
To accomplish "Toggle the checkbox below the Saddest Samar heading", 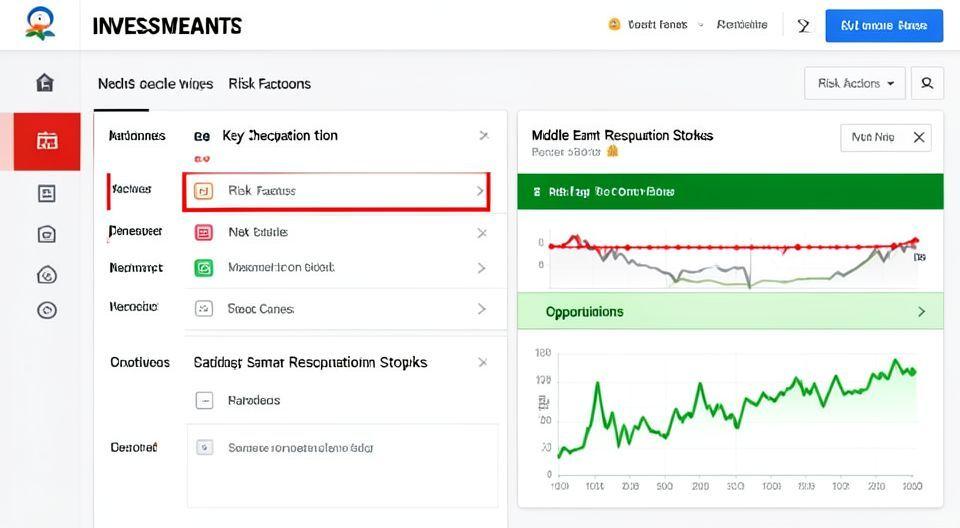I will 204,400.
